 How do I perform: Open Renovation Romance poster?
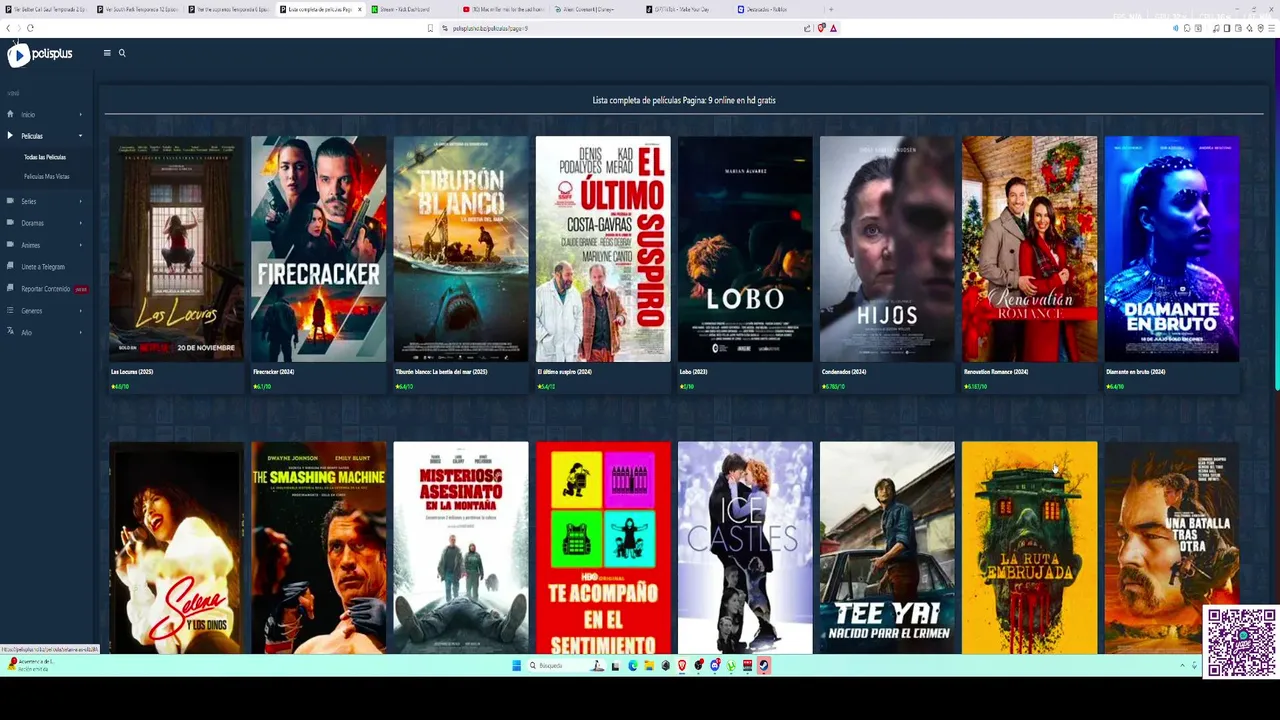pos(1029,249)
